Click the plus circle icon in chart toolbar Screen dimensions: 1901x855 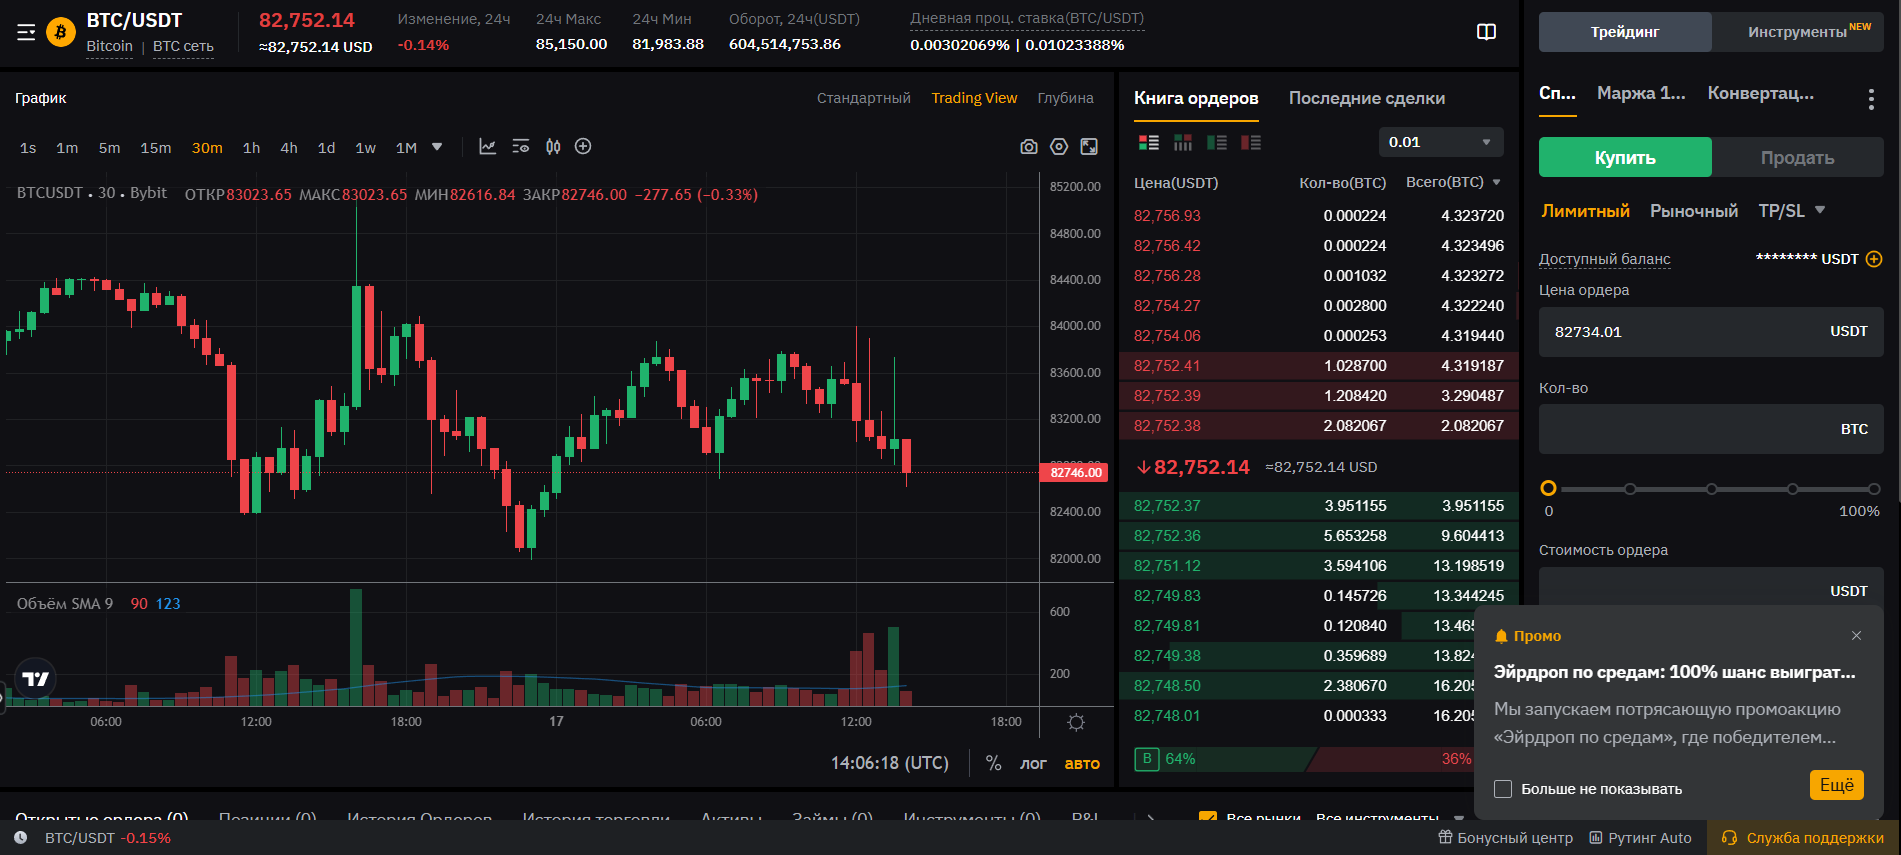[583, 147]
